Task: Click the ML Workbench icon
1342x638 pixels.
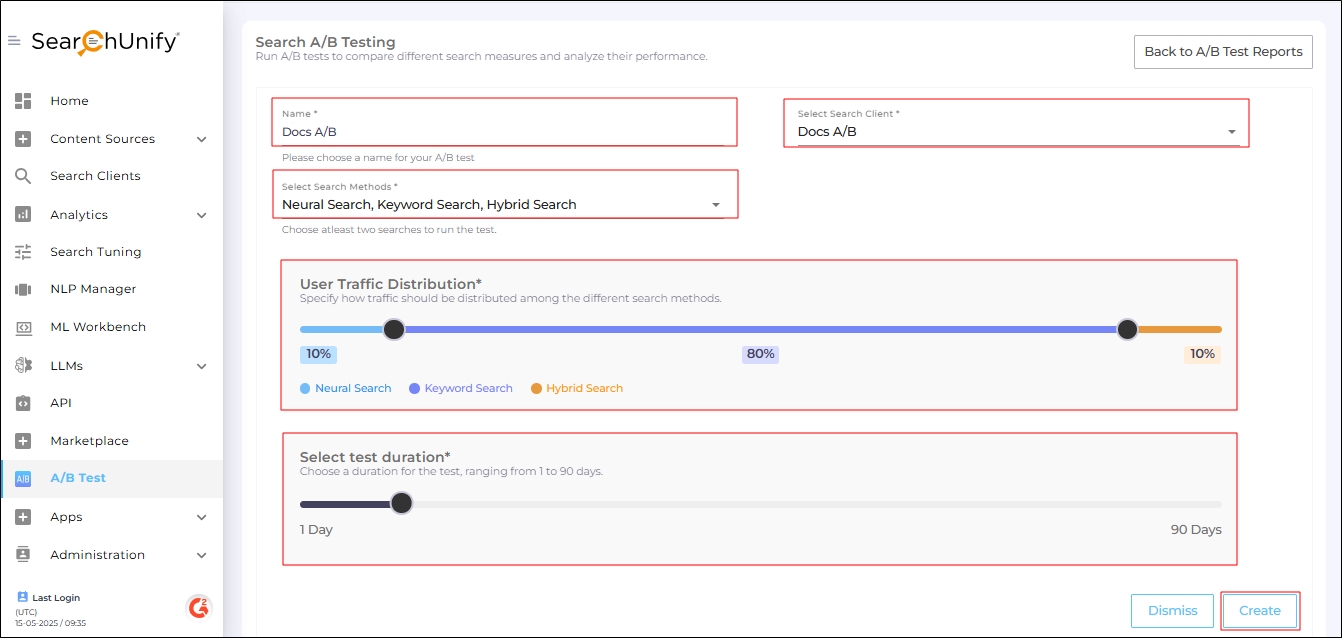Action: tap(23, 327)
